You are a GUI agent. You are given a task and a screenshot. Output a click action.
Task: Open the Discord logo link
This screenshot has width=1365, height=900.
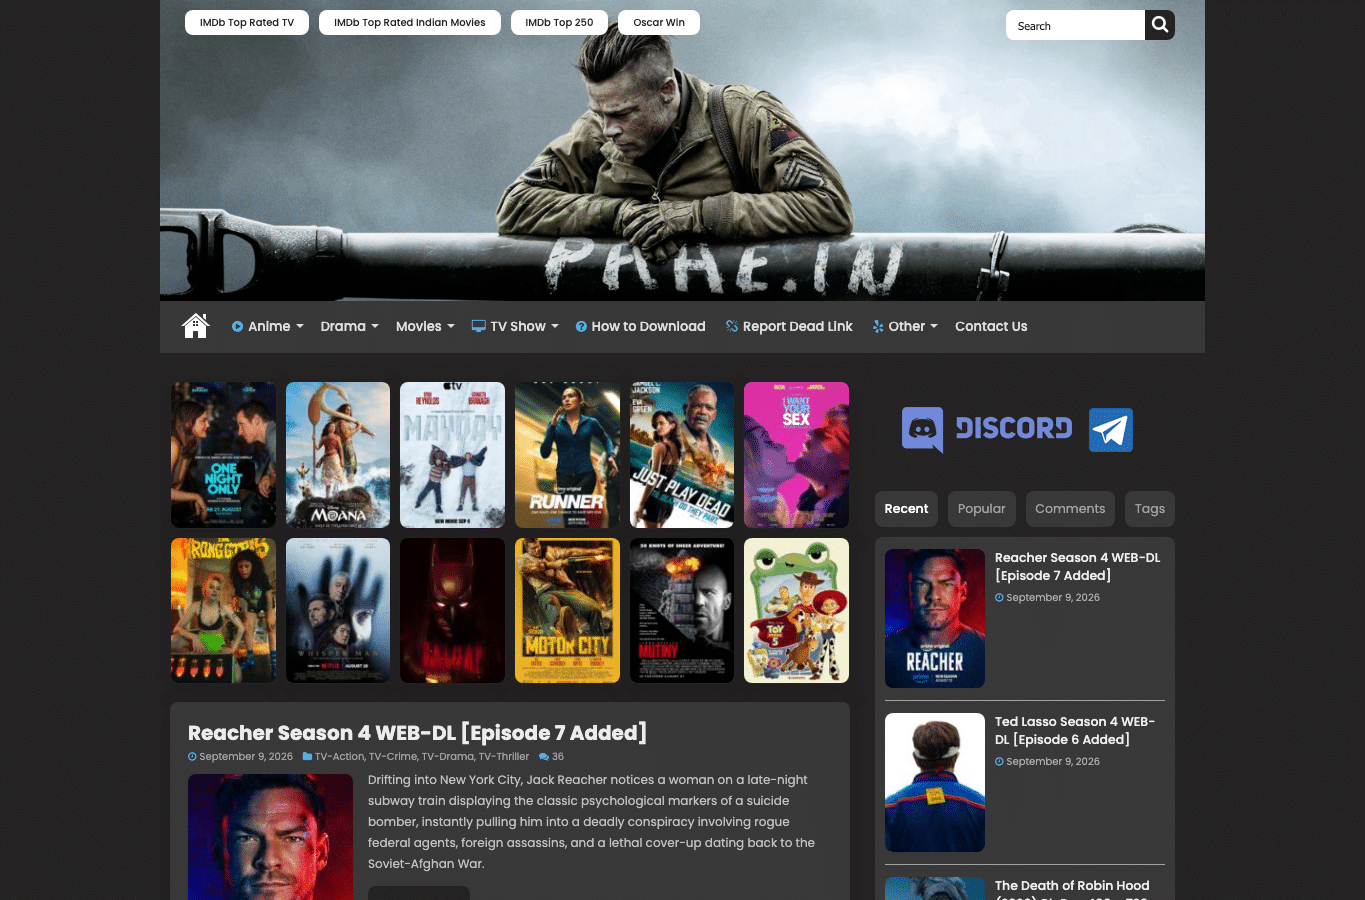click(987, 430)
